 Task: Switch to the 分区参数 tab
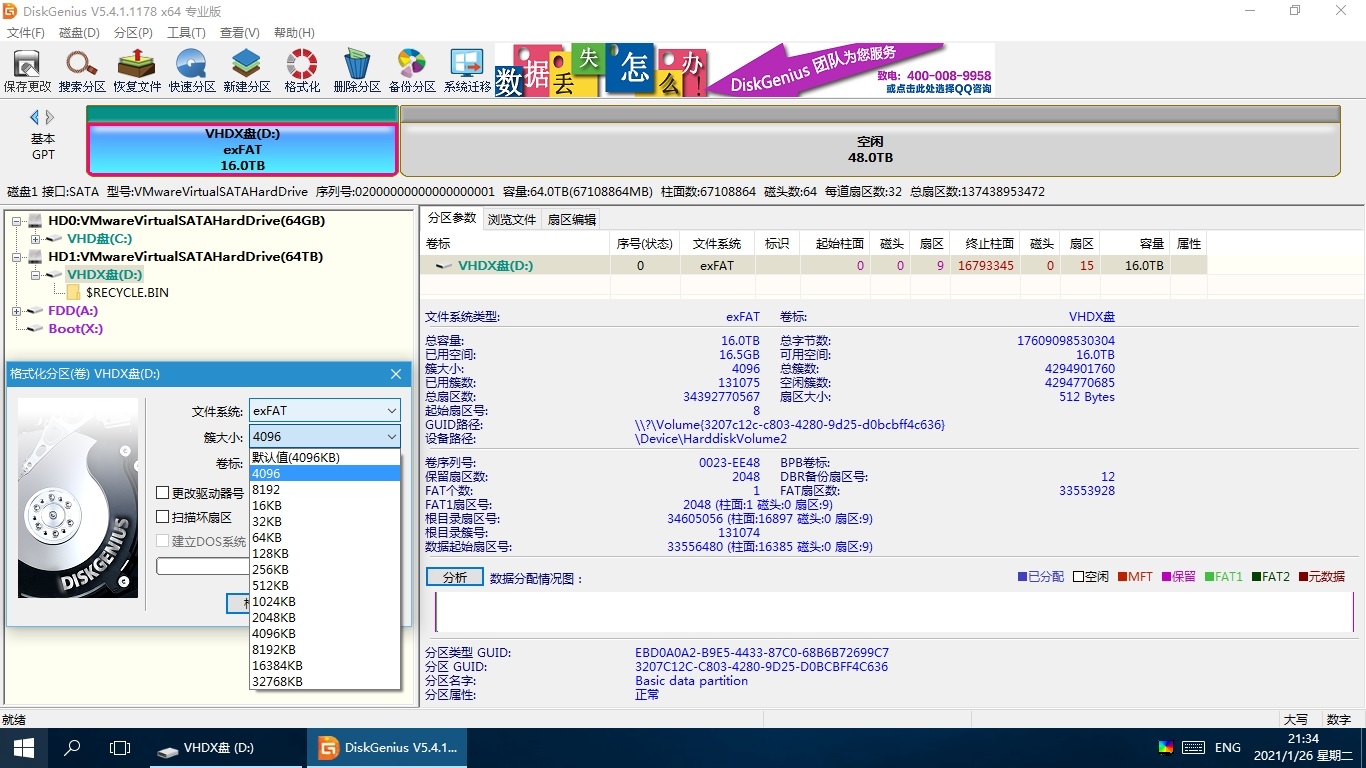point(452,219)
